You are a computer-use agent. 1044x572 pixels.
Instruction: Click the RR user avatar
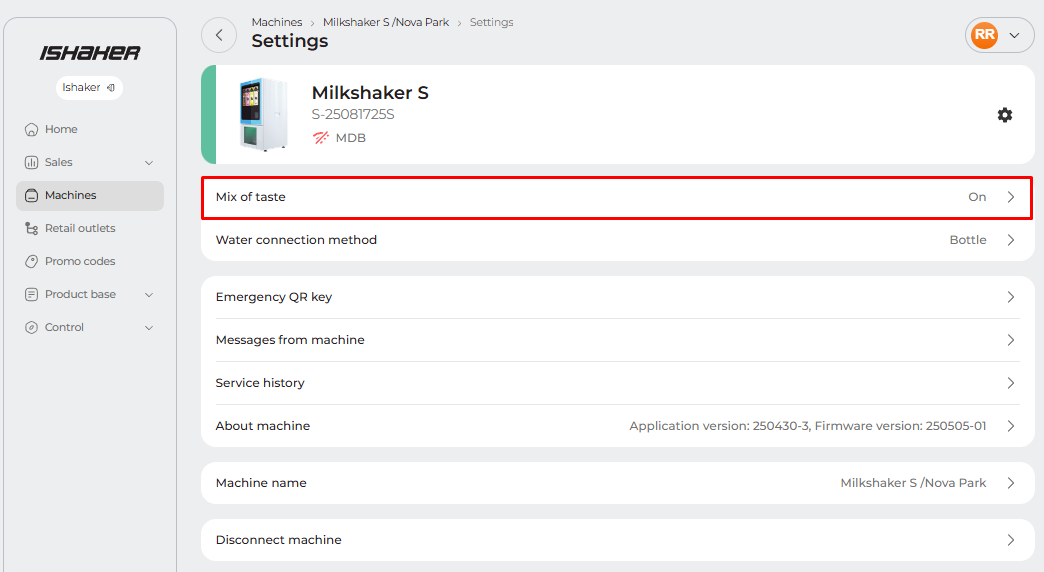coord(984,35)
